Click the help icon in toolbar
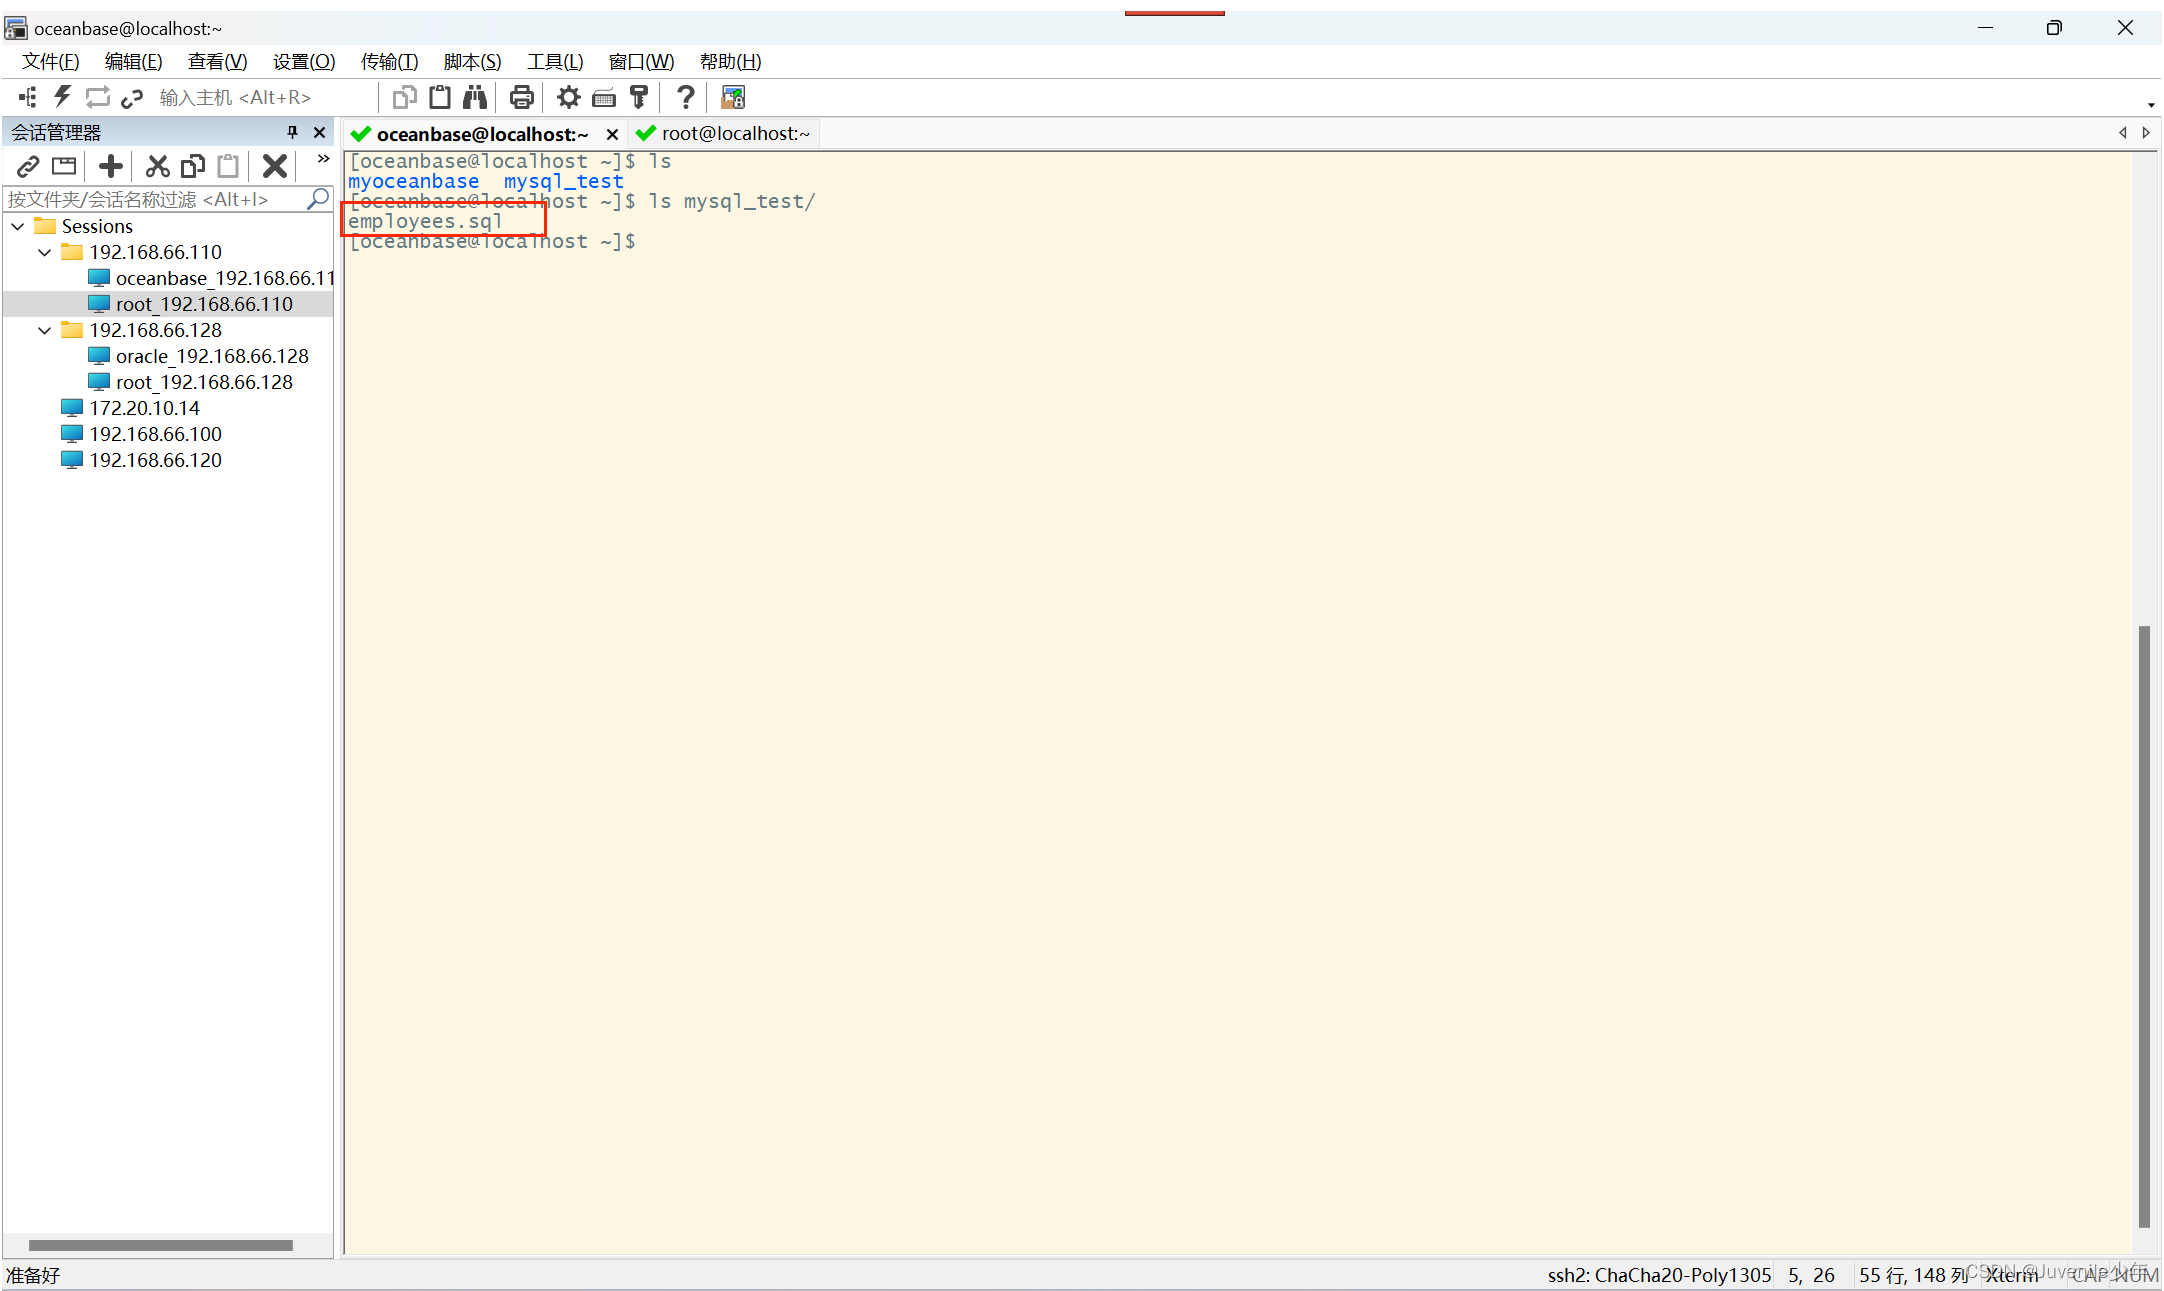This screenshot has width=2164, height=1291. pos(685,97)
